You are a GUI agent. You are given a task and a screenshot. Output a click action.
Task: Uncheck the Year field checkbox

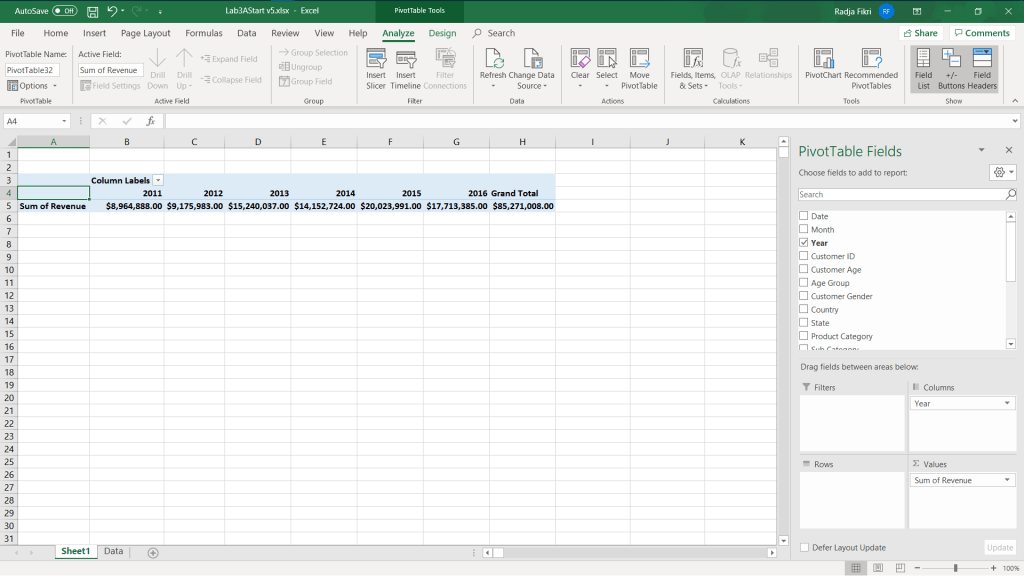(803, 243)
